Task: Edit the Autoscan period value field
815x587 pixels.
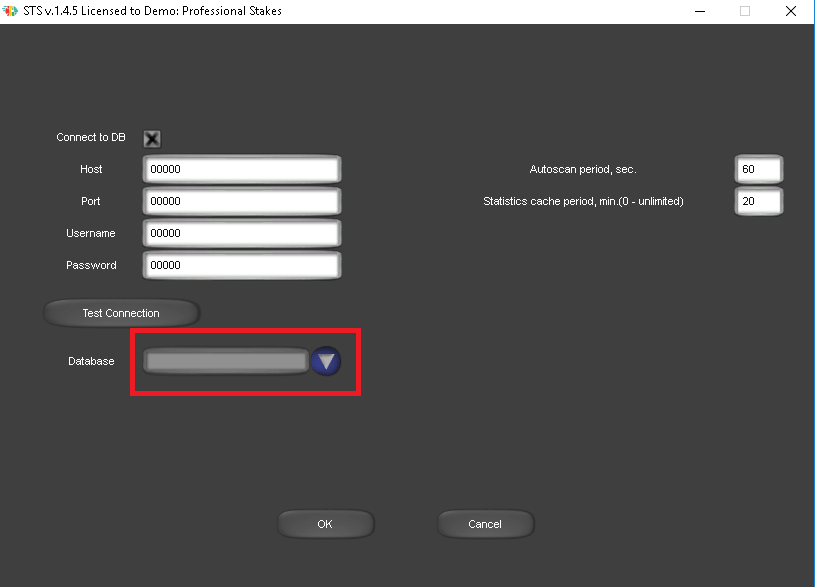Action: 758,169
